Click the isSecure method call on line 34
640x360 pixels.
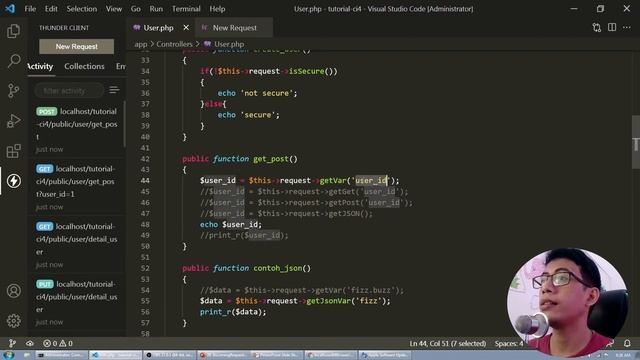point(307,71)
